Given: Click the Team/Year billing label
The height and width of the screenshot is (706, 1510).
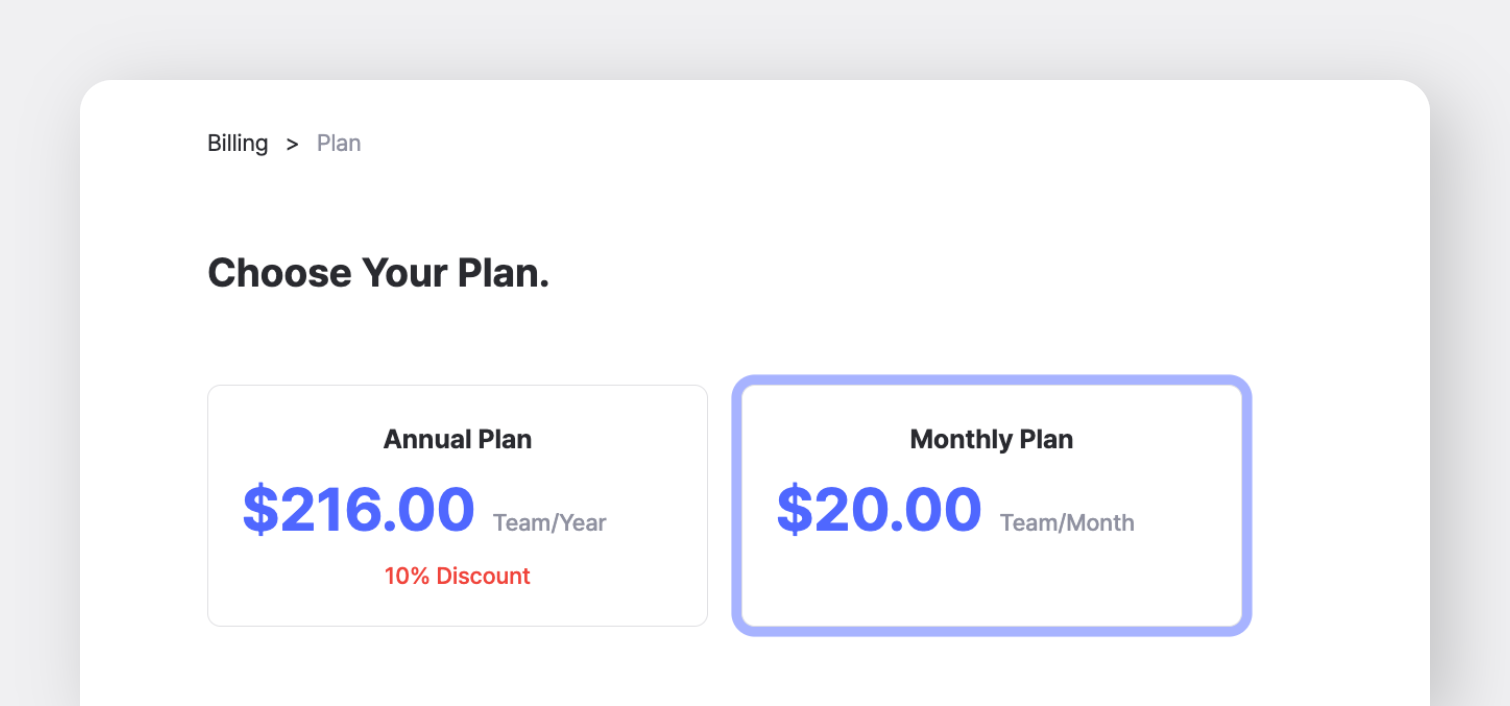Looking at the screenshot, I should [x=549, y=523].
